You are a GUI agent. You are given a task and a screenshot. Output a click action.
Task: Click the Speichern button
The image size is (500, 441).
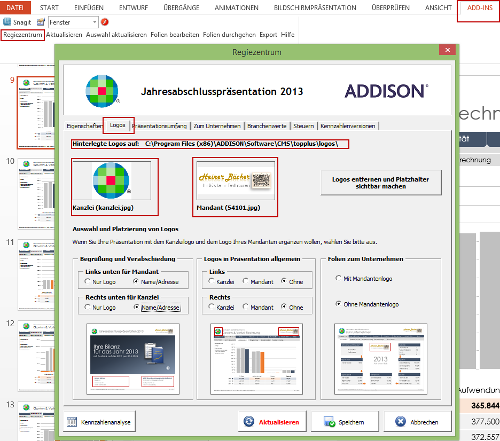coord(345,422)
